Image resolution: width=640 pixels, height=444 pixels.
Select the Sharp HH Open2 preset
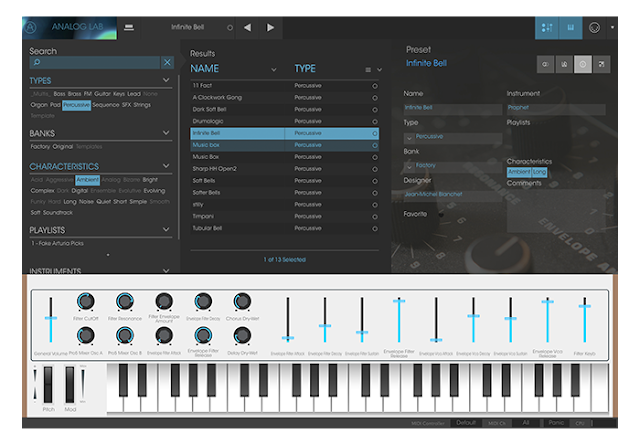(x=284, y=169)
